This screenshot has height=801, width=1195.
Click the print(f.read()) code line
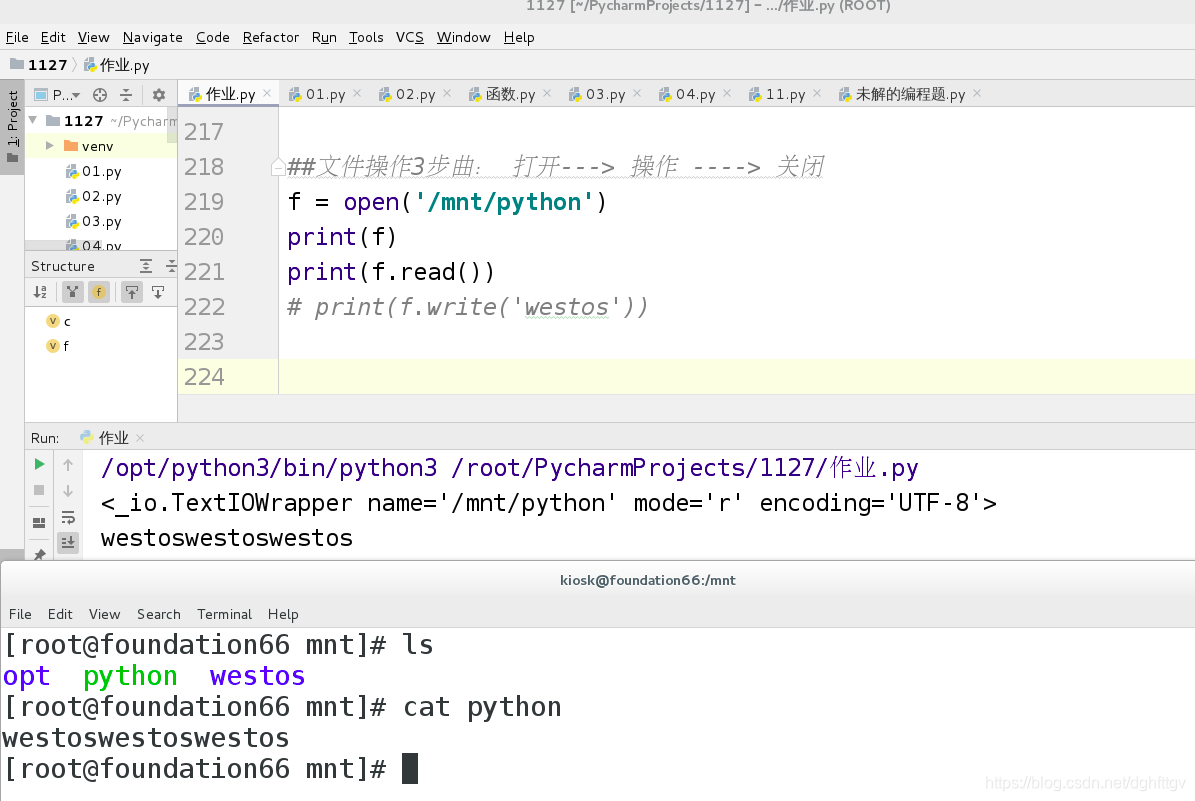point(391,272)
